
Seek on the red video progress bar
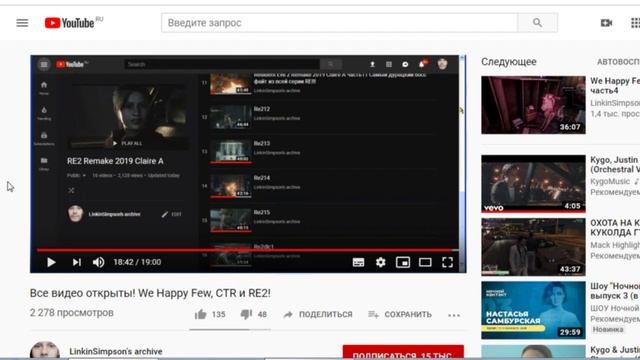(247, 249)
